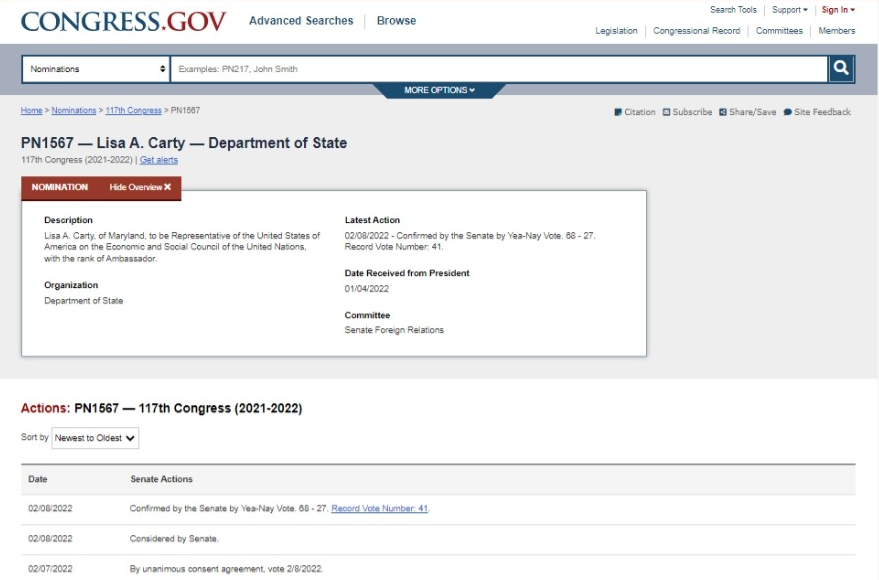This screenshot has width=879, height=580.
Task: Open the Sign In dropdown
Action: point(838,10)
